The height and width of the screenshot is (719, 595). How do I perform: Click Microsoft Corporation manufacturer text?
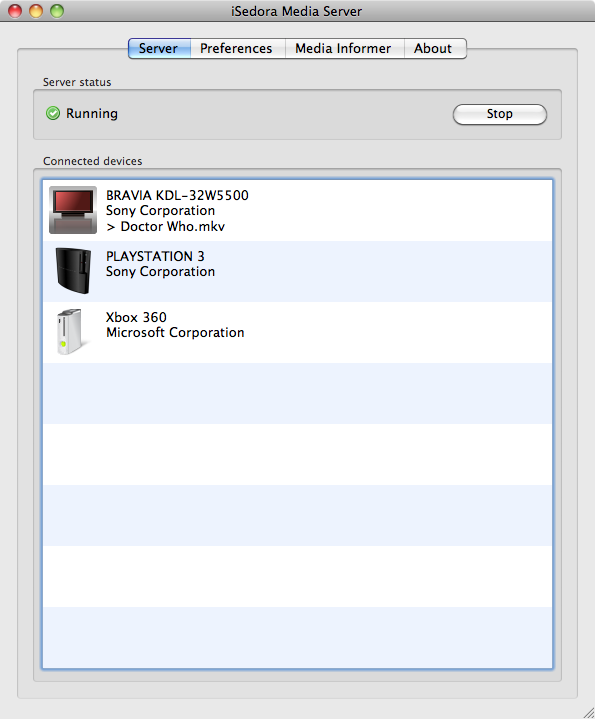(x=175, y=332)
